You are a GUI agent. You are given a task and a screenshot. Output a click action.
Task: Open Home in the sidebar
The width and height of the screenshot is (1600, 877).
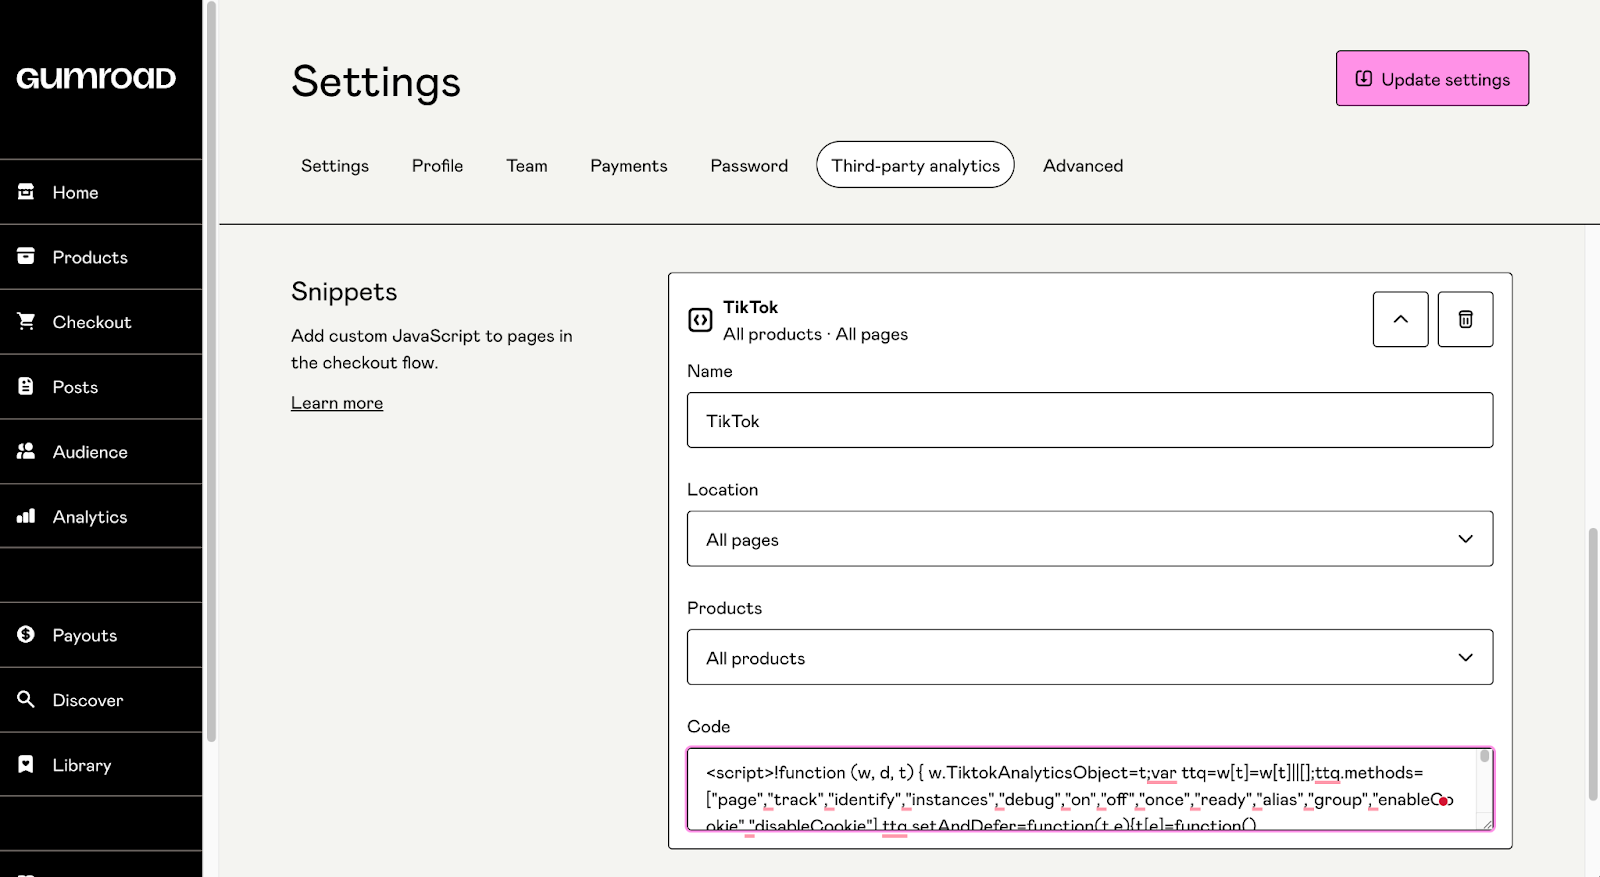click(101, 192)
